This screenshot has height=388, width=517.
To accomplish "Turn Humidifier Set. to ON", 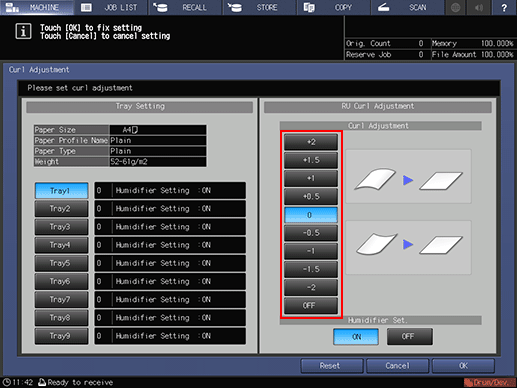I will tap(356, 337).
